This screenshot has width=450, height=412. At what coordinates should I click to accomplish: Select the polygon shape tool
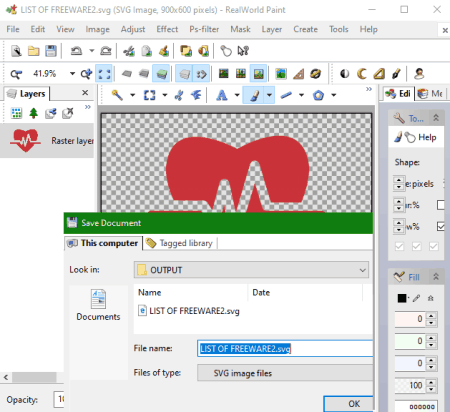point(318,95)
